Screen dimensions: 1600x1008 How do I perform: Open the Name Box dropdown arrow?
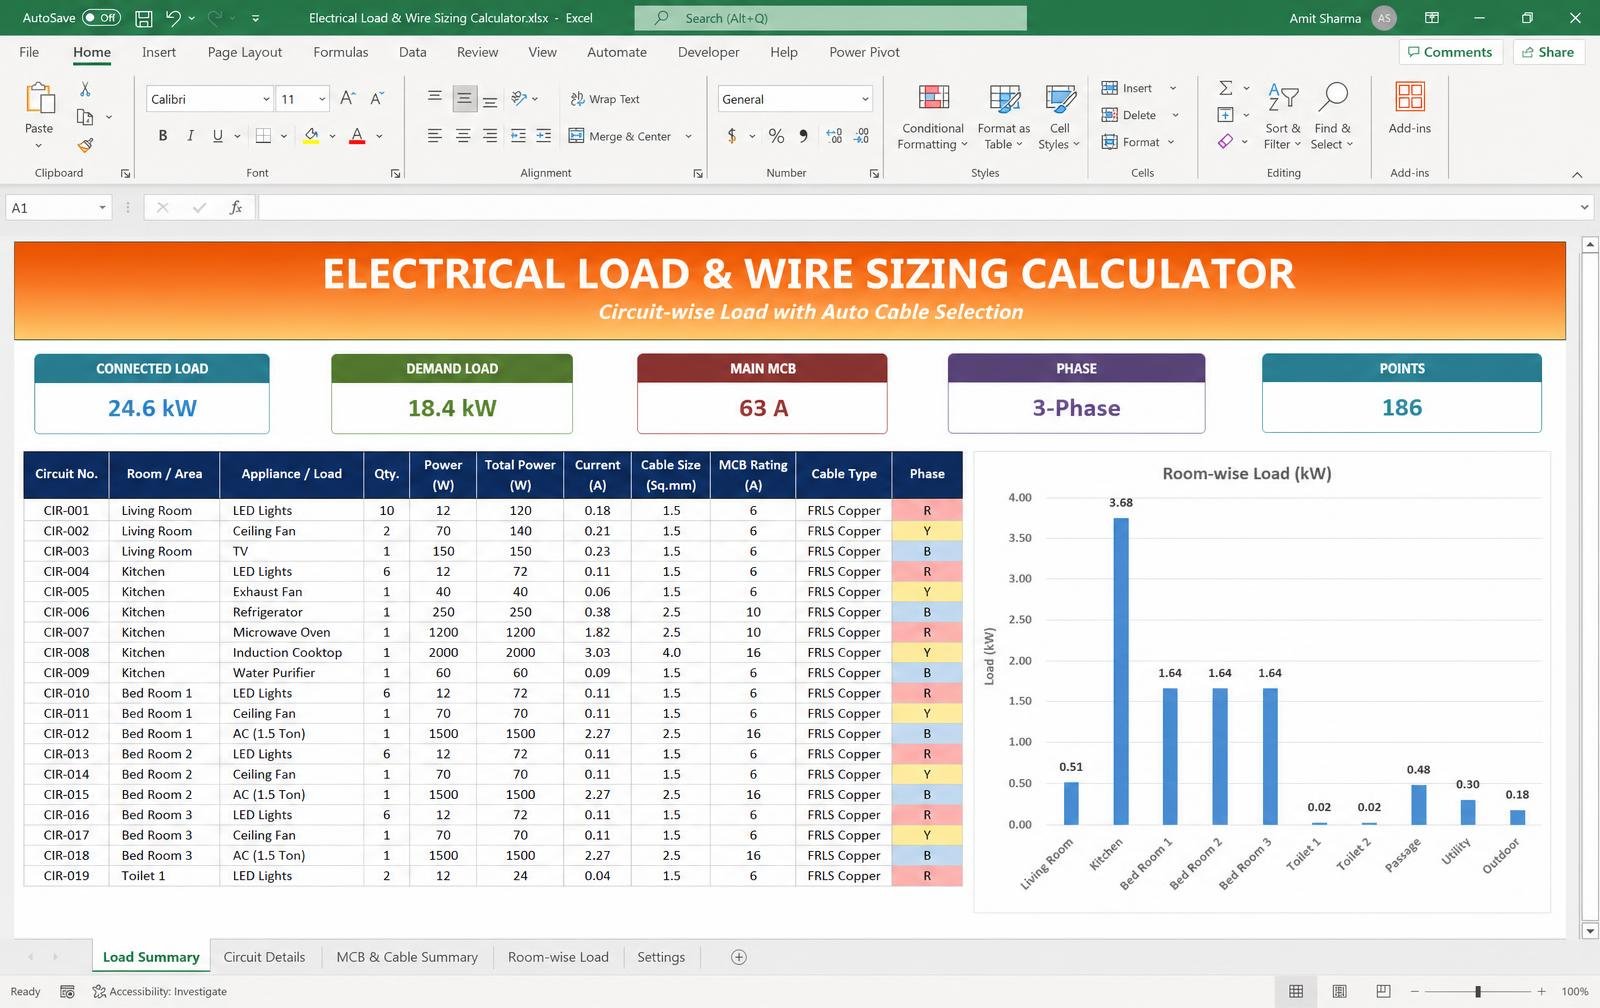(102, 208)
